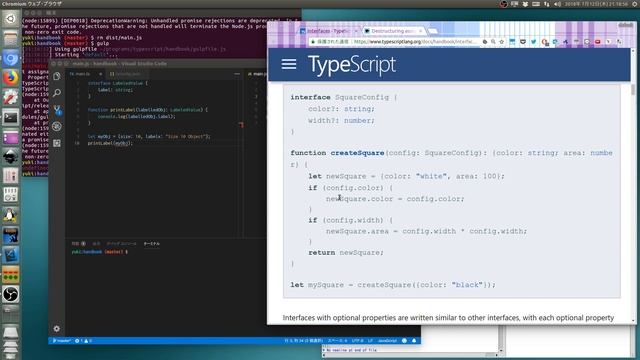Switch to Destructuring browser tab
Image resolution: width=640 pixels, height=360 pixels.
coord(393,31)
